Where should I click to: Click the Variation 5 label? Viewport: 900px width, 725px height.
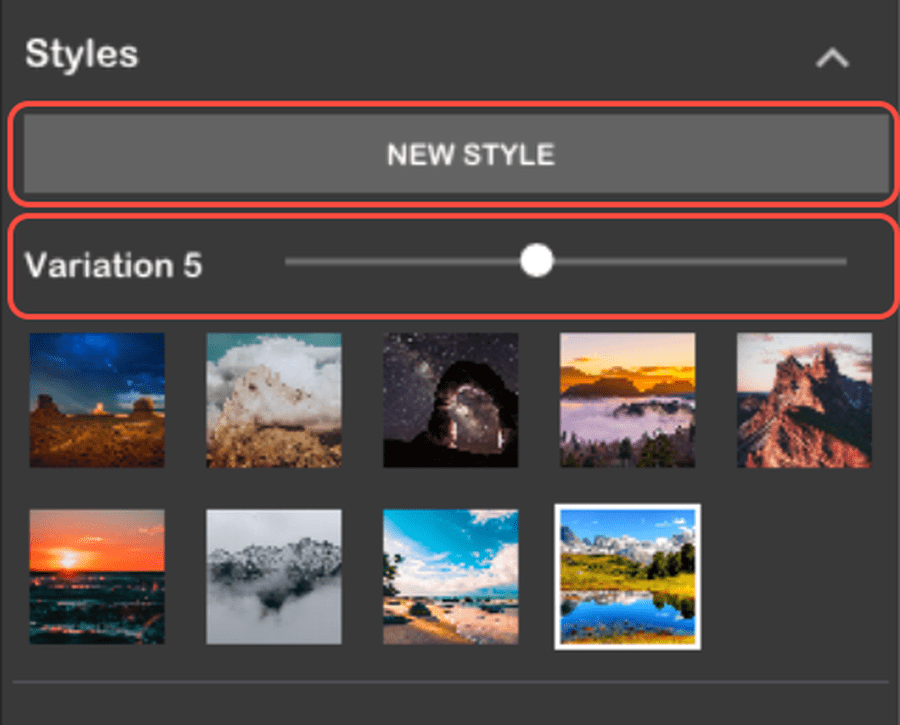pos(113,265)
